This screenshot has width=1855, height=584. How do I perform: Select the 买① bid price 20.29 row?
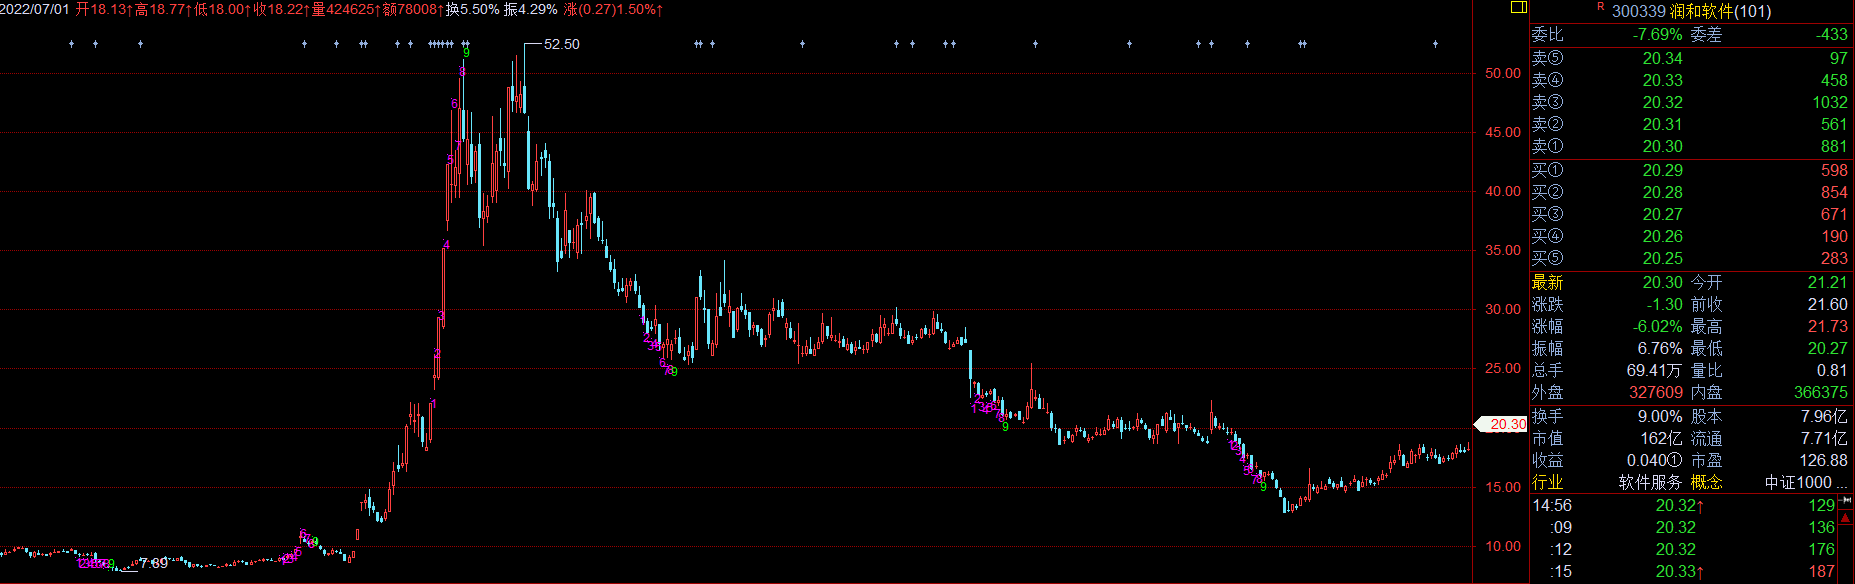(1690, 170)
